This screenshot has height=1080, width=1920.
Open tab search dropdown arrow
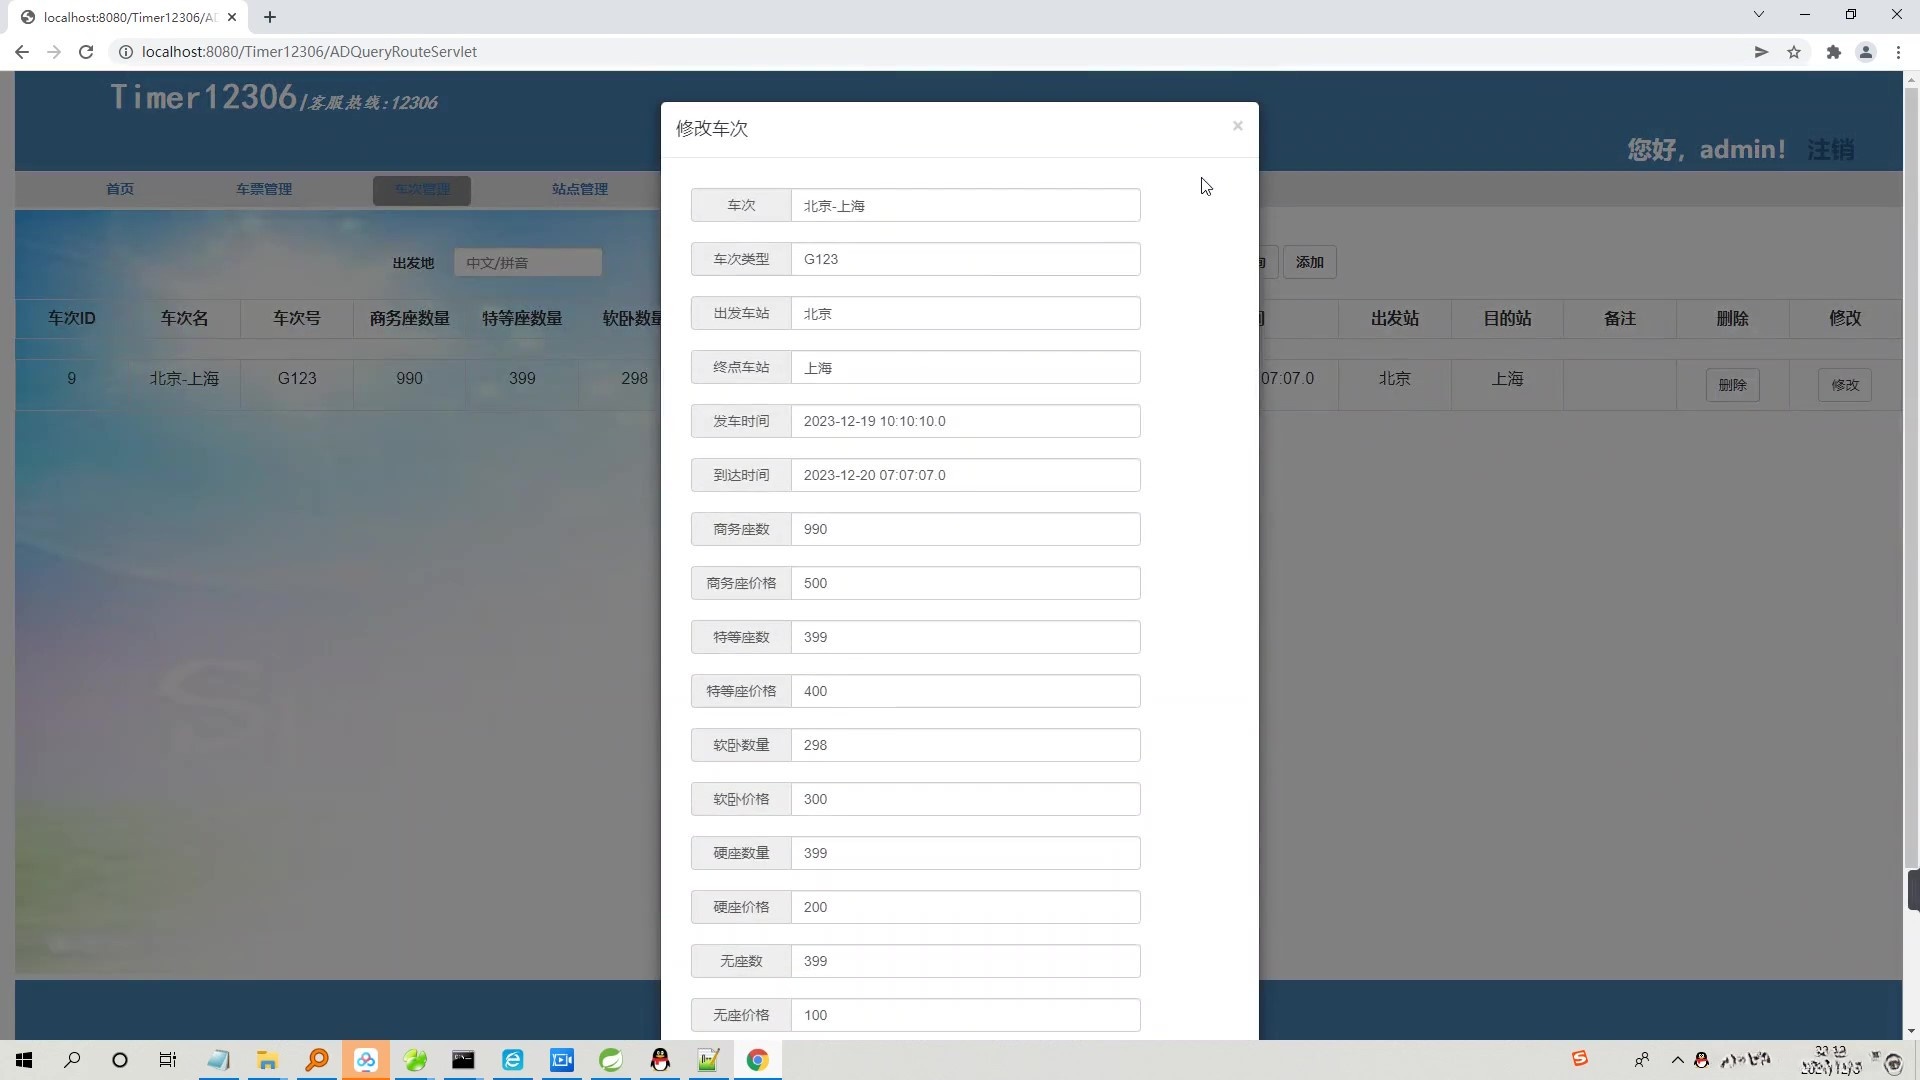coord(1758,15)
